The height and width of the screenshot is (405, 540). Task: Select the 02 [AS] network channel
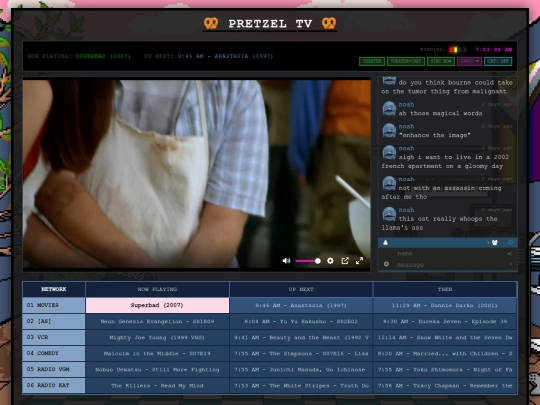pyautogui.click(x=54, y=321)
